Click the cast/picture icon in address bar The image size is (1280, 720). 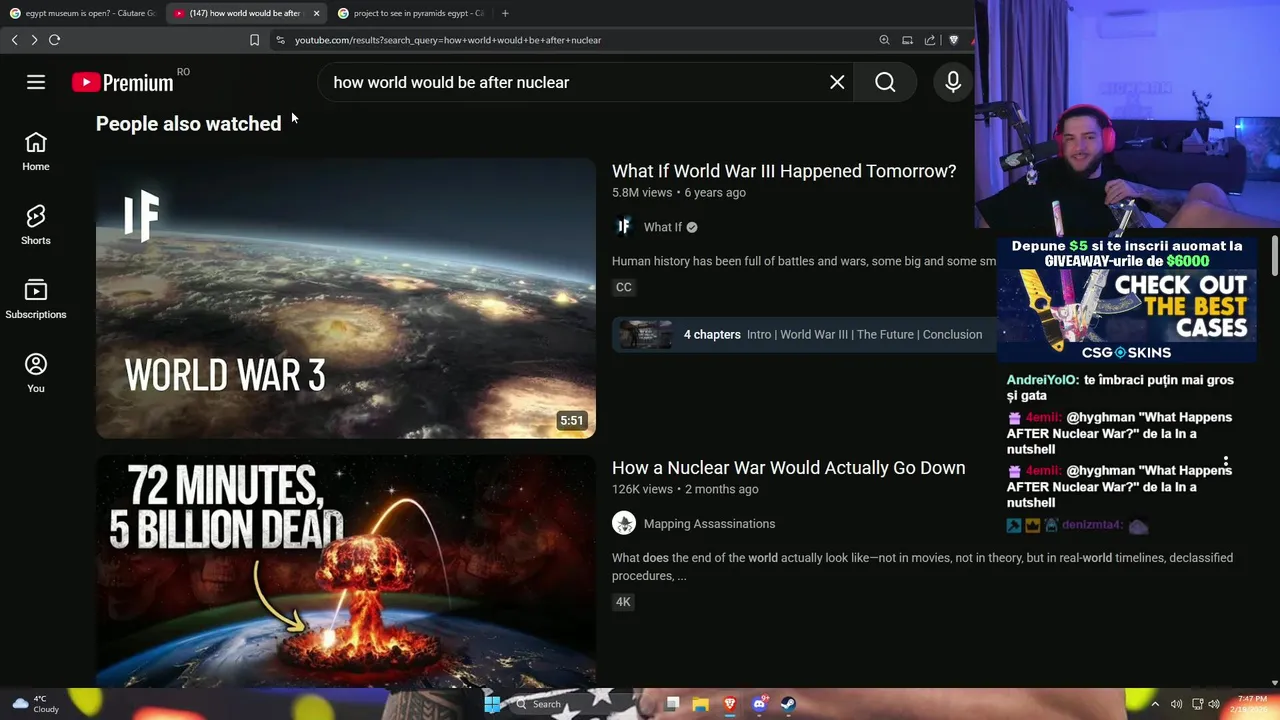[907, 40]
